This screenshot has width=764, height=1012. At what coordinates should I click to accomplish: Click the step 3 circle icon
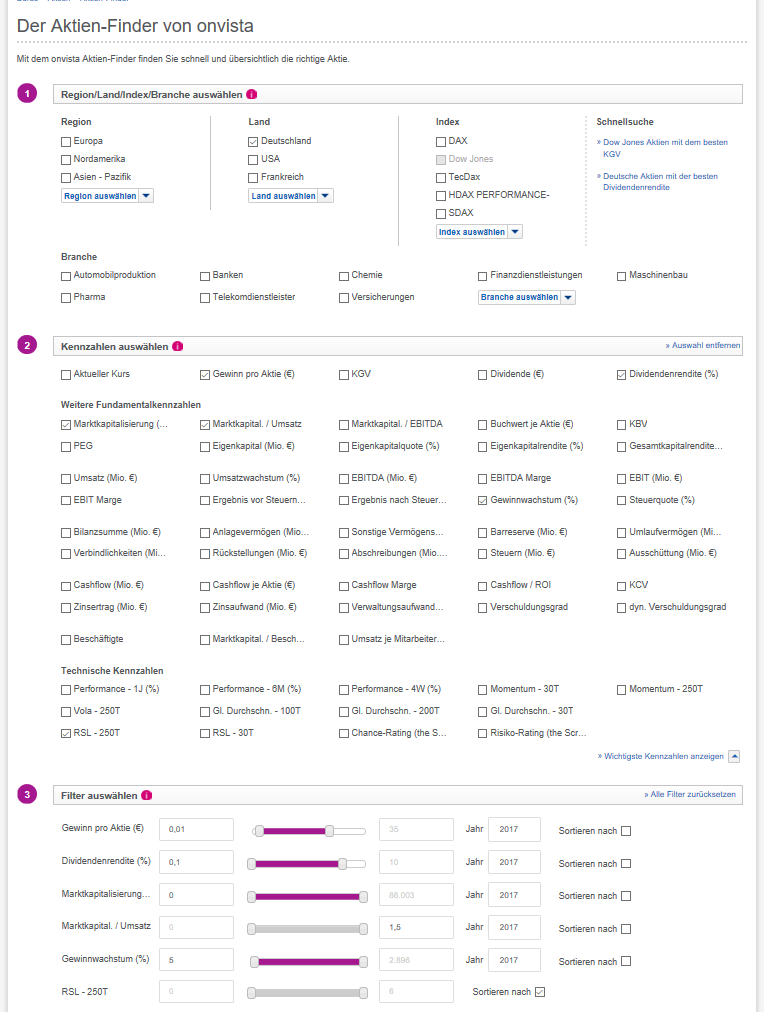27,795
